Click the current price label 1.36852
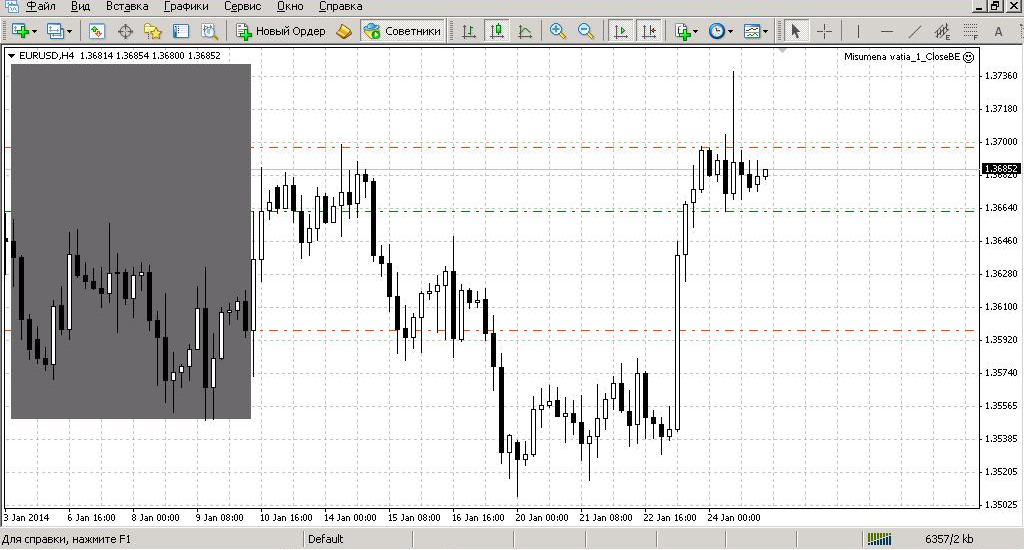This screenshot has height=550, width=1024. pyautogui.click(x=1001, y=169)
